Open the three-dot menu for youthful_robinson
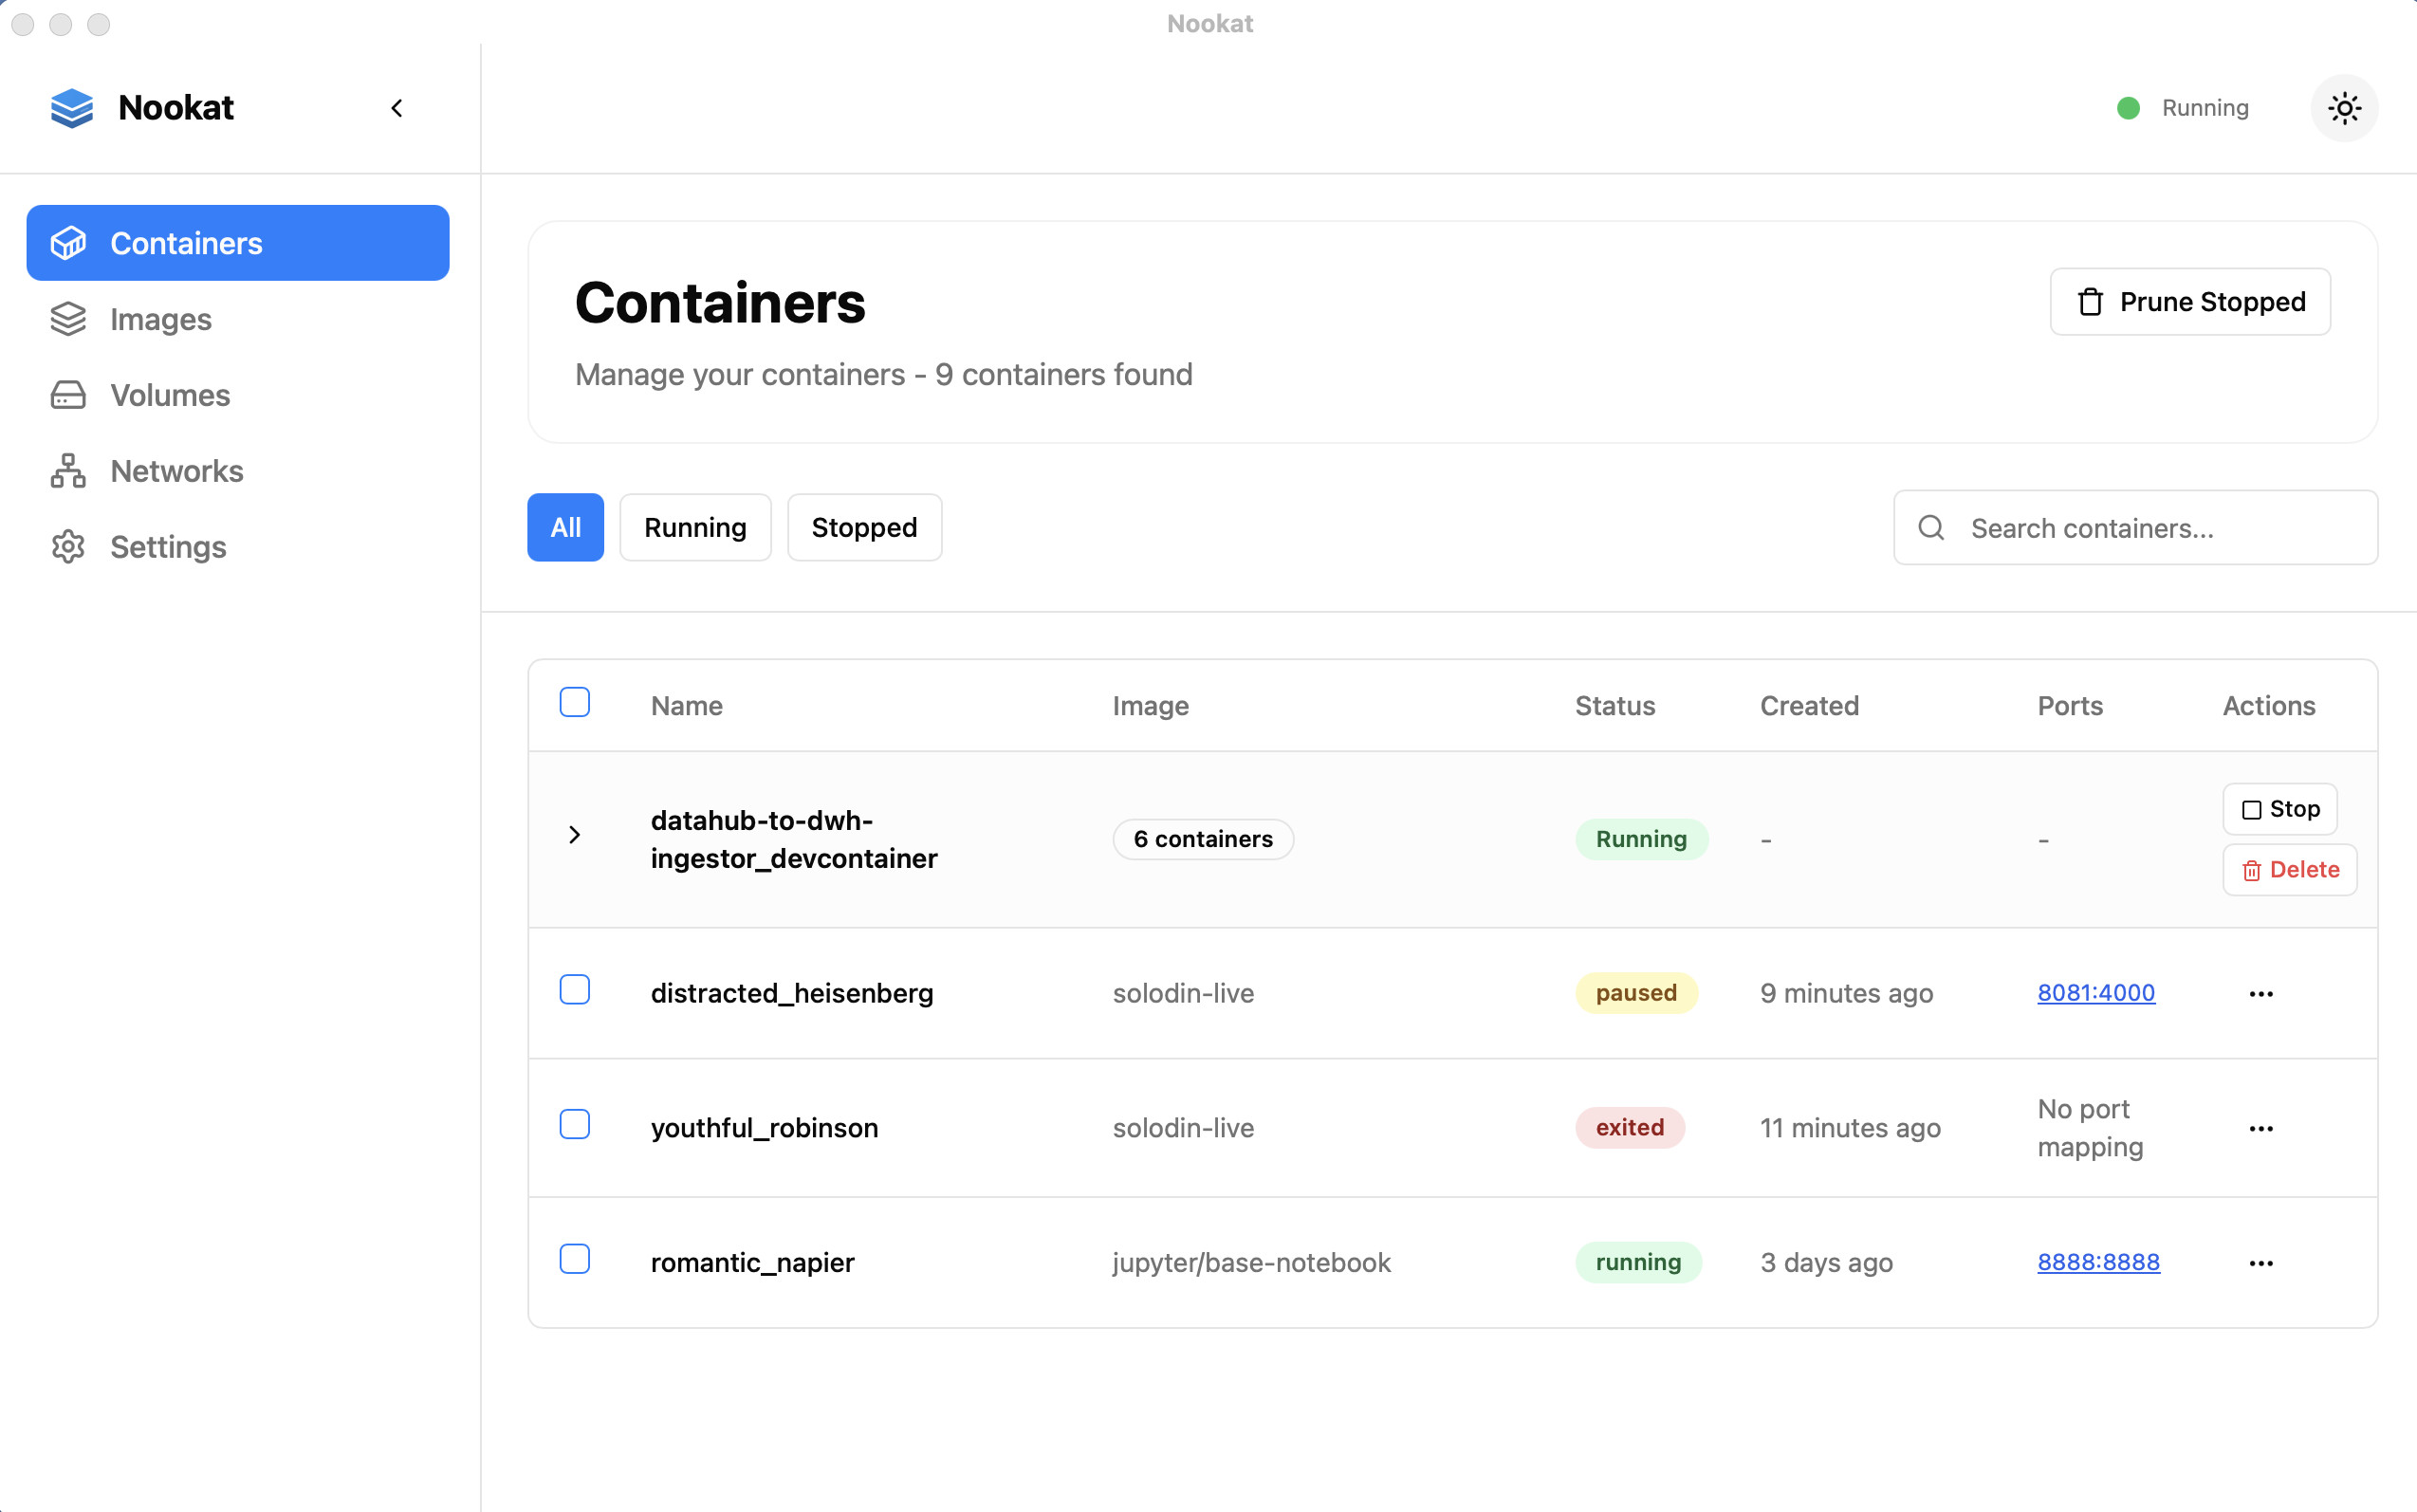Viewport: 2417px width, 1512px height. click(2260, 1129)
